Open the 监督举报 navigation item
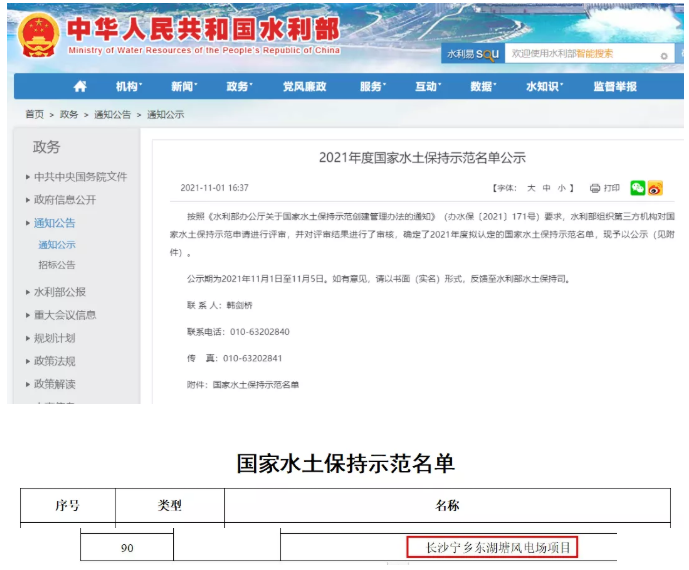Image resolution: width=689 pixels, height=570 pixels. (x=615, y=87)
